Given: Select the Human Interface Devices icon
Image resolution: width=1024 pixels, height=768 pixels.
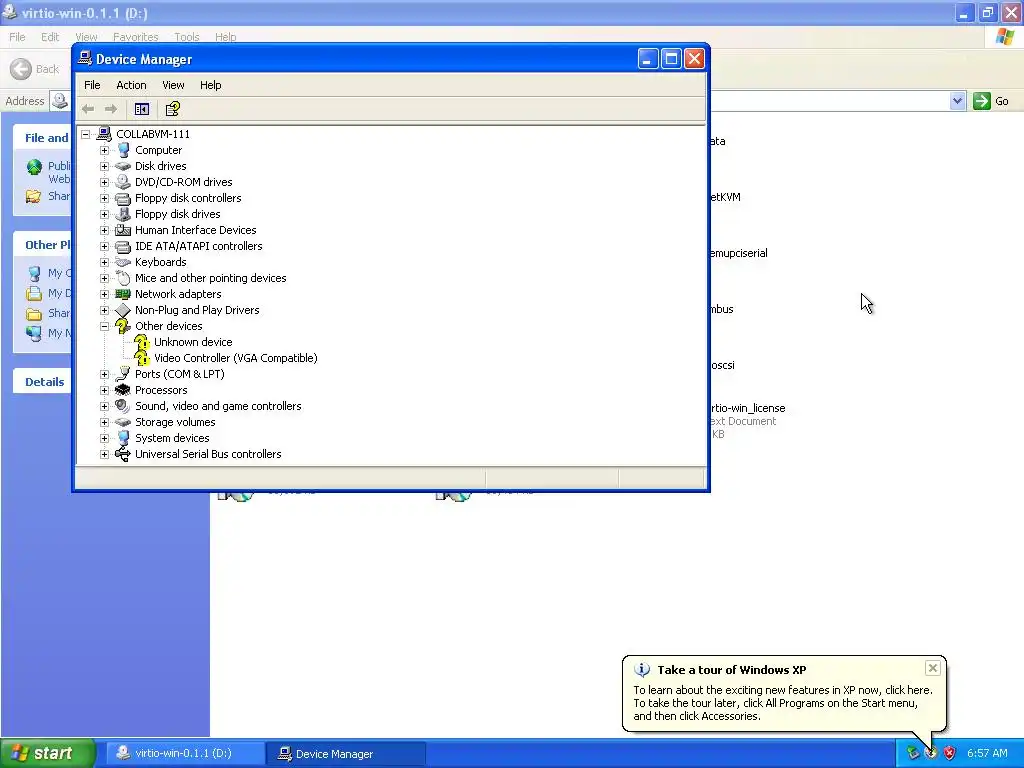Looking at the screenshot, I should 123,230.
